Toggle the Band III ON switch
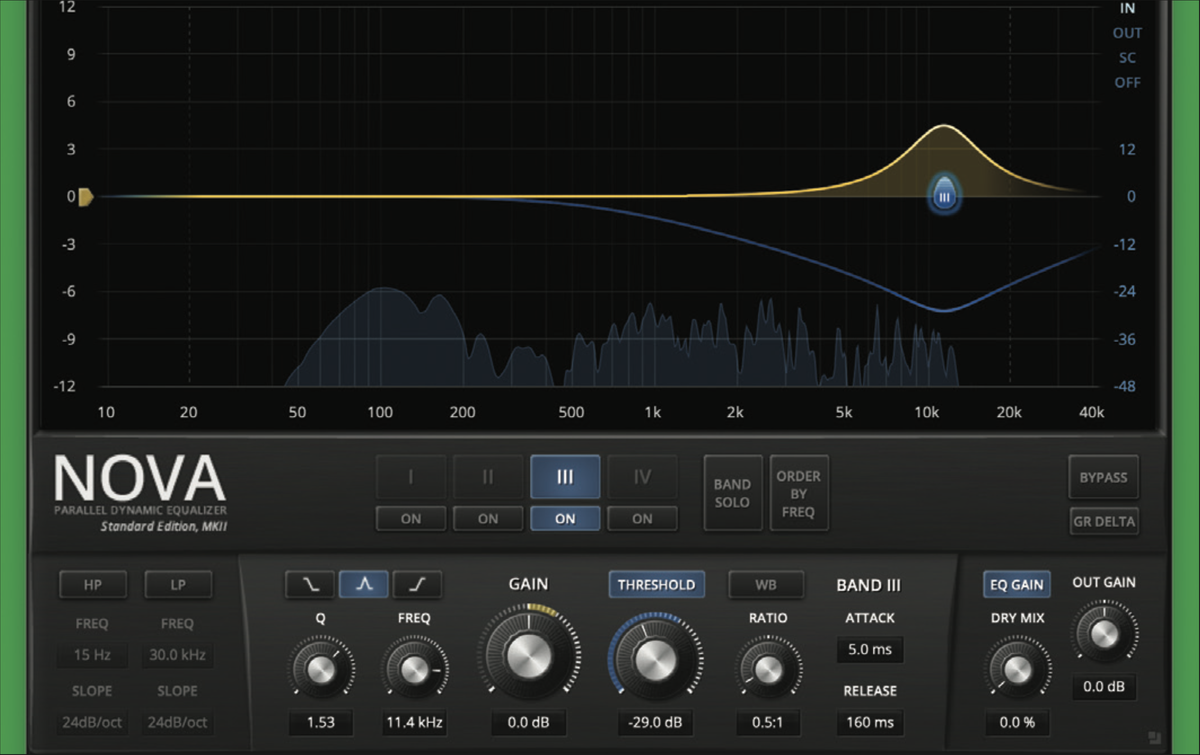1200x755 pixels. click(x=564, y=518)
